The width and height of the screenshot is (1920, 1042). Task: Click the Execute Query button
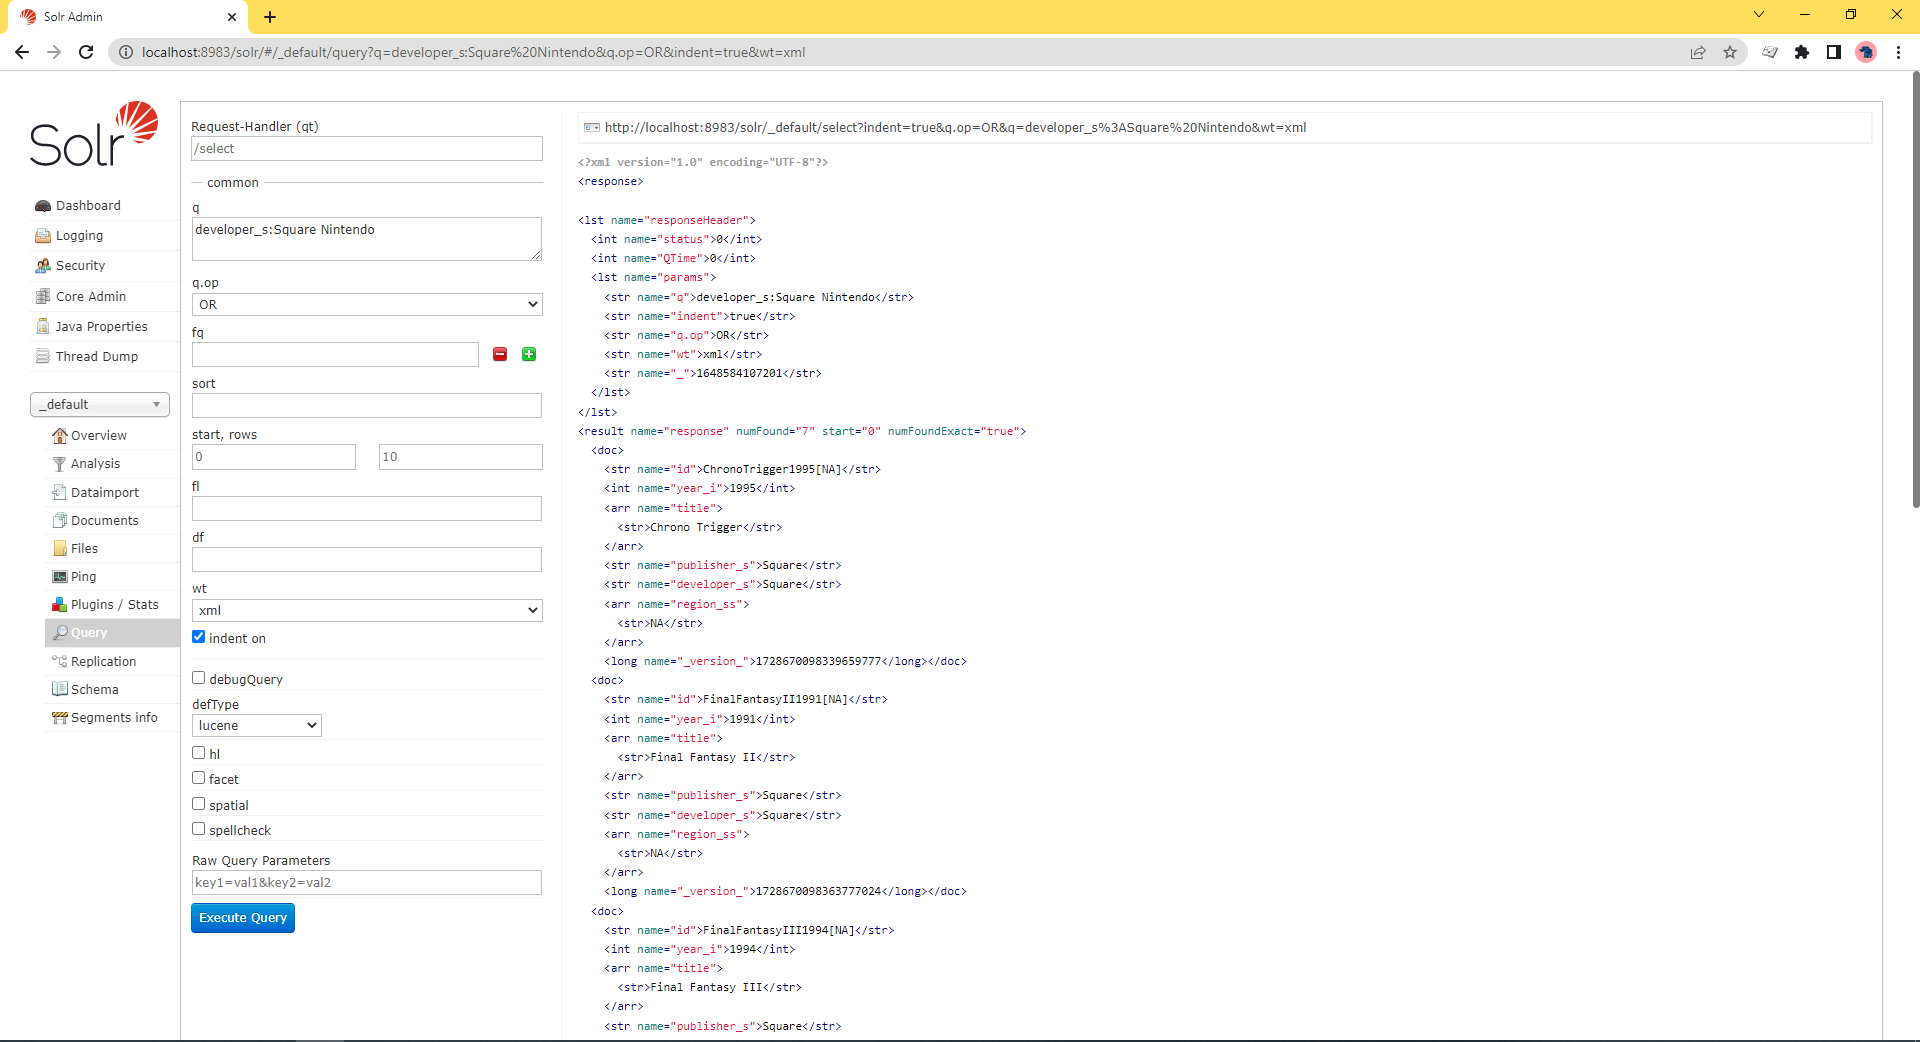[x=243, y=918]
